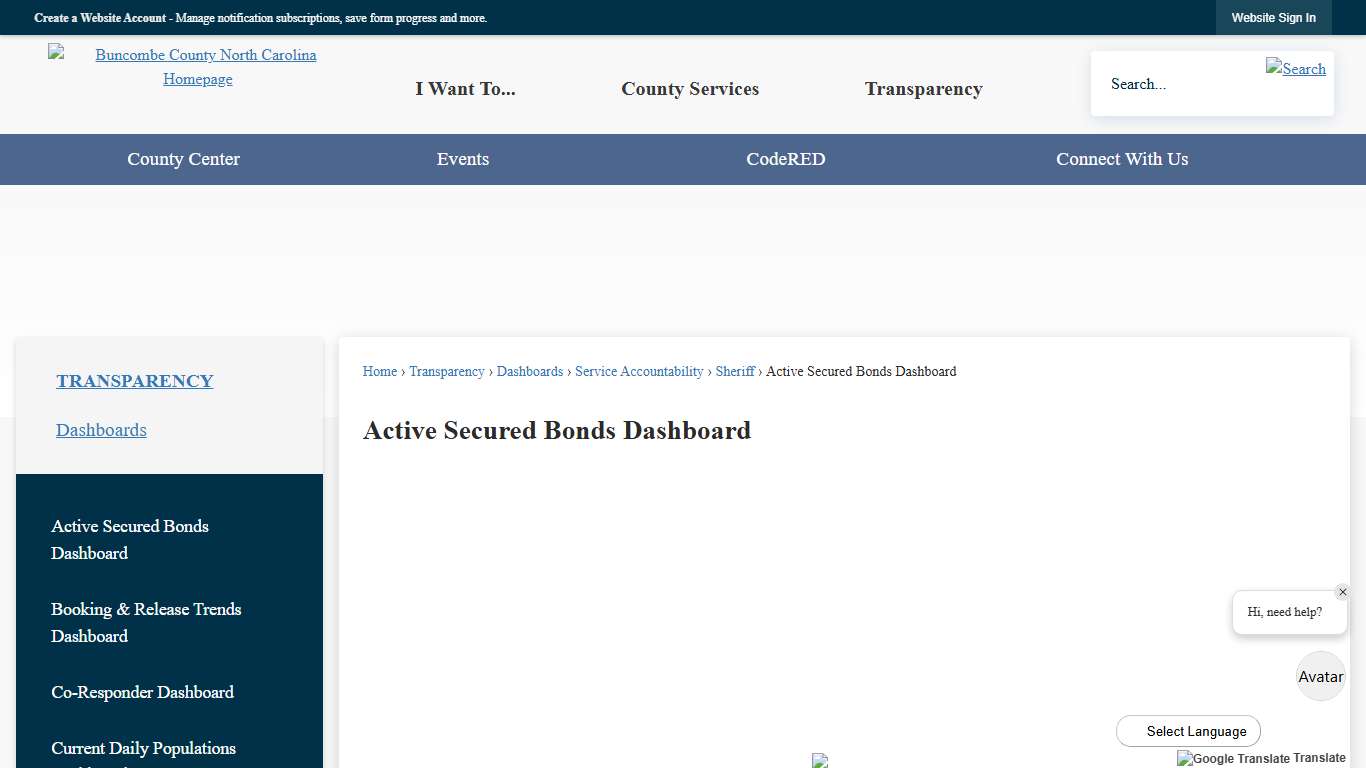Viewport: 1366px width, 768px height.
Task: Click the Avatar chat assistant icon
Action: [x=1320, y=676]
